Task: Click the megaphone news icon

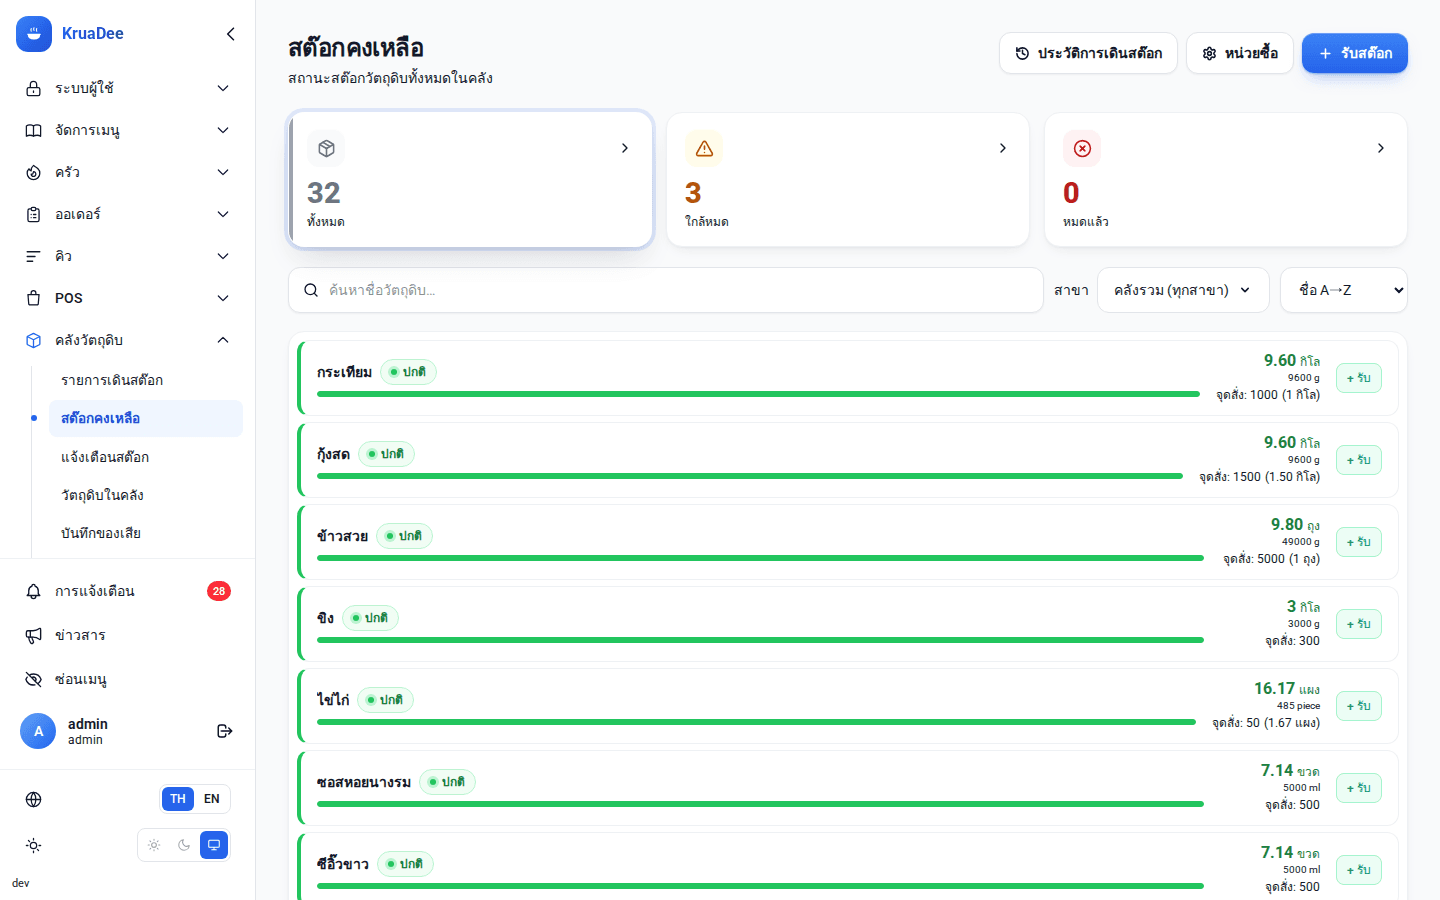Action: click(x=34, y=635)
